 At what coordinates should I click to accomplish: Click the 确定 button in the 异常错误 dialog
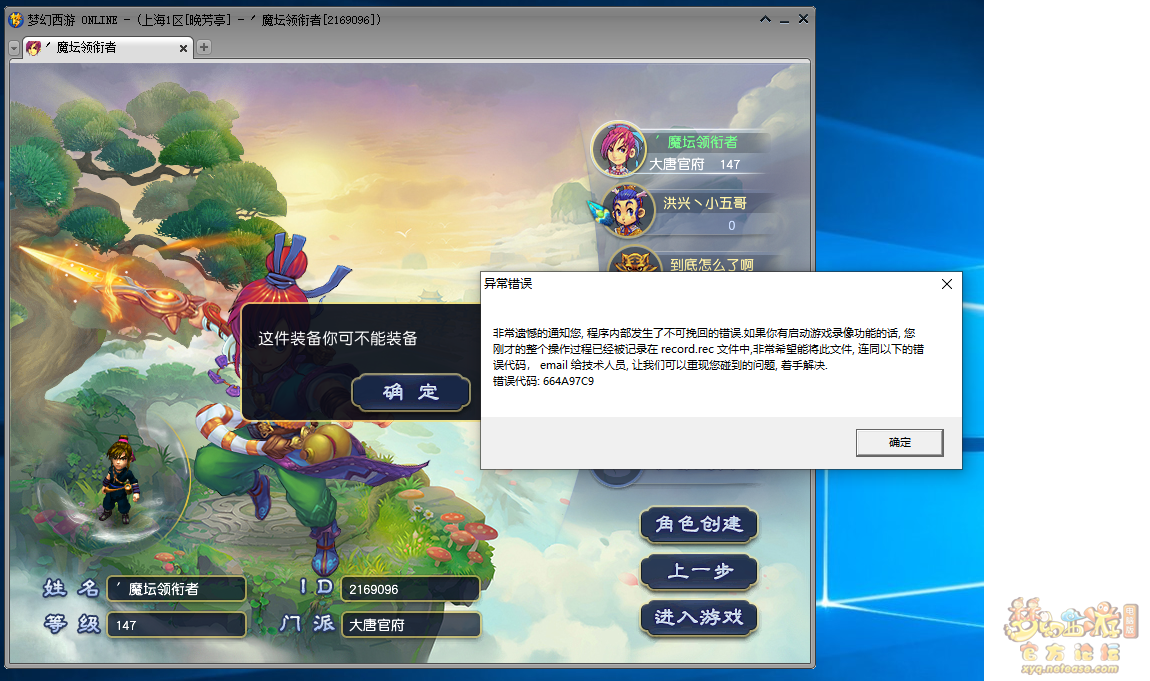point(899,443)
